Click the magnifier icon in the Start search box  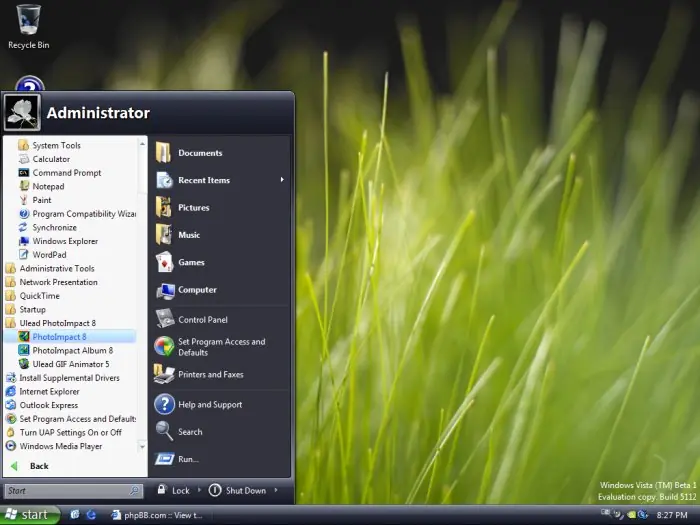(135, 491)
